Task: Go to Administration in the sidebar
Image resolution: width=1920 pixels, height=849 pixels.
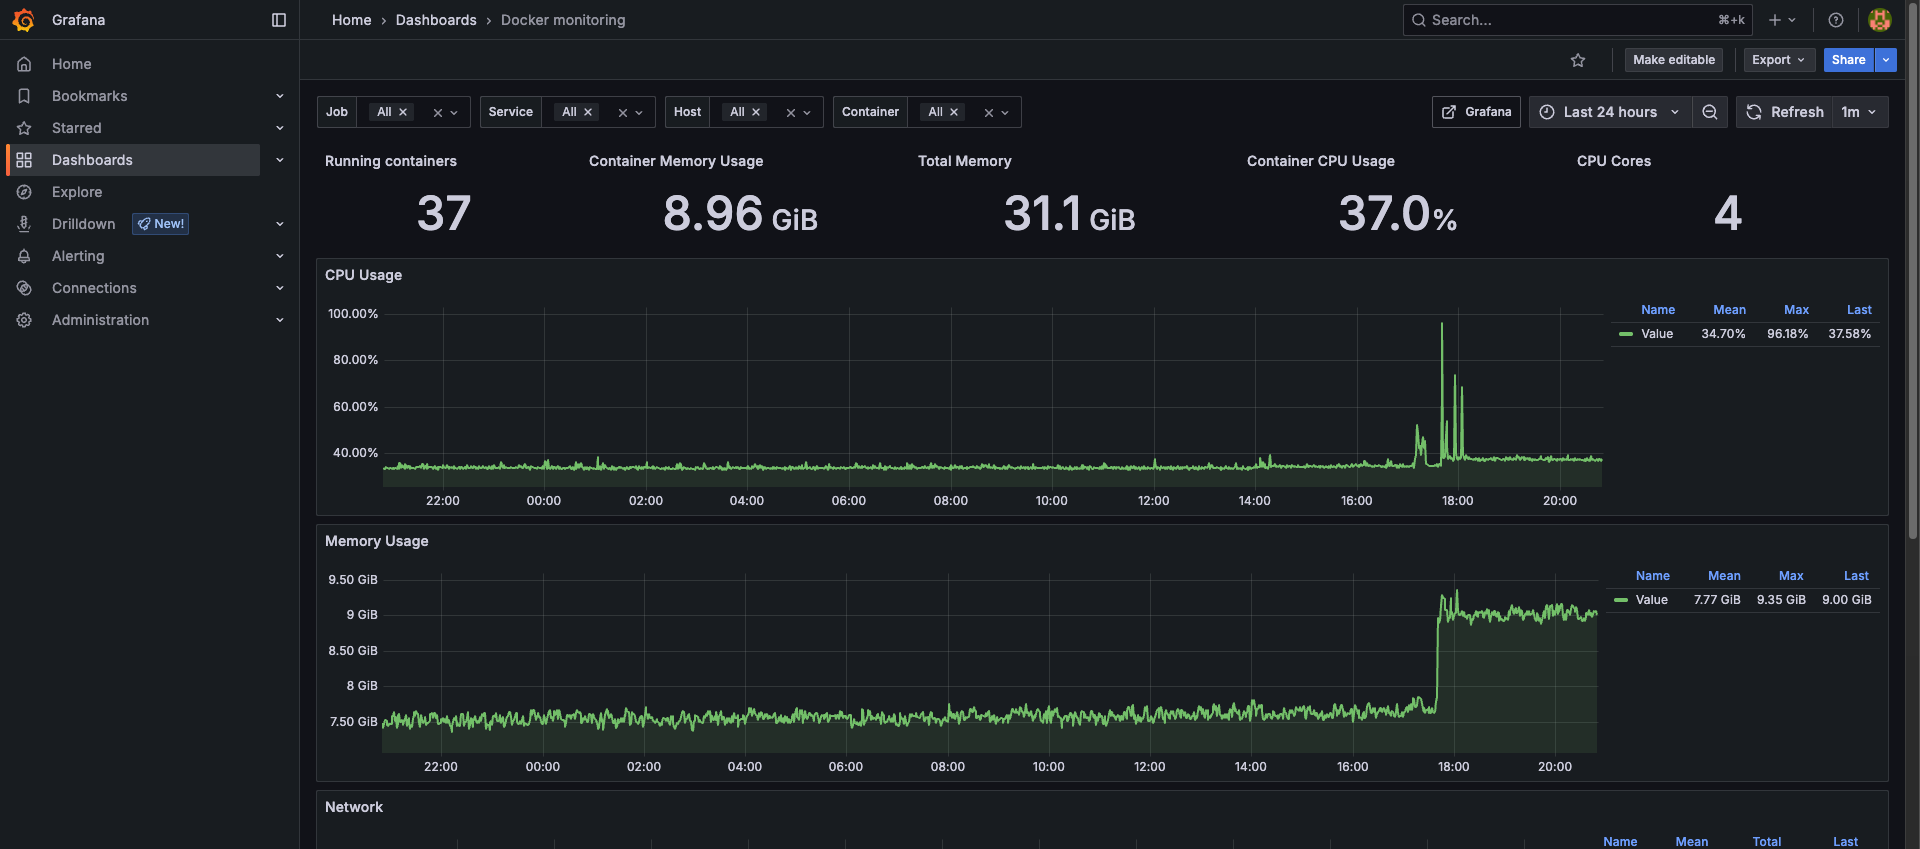Action: 100,320
